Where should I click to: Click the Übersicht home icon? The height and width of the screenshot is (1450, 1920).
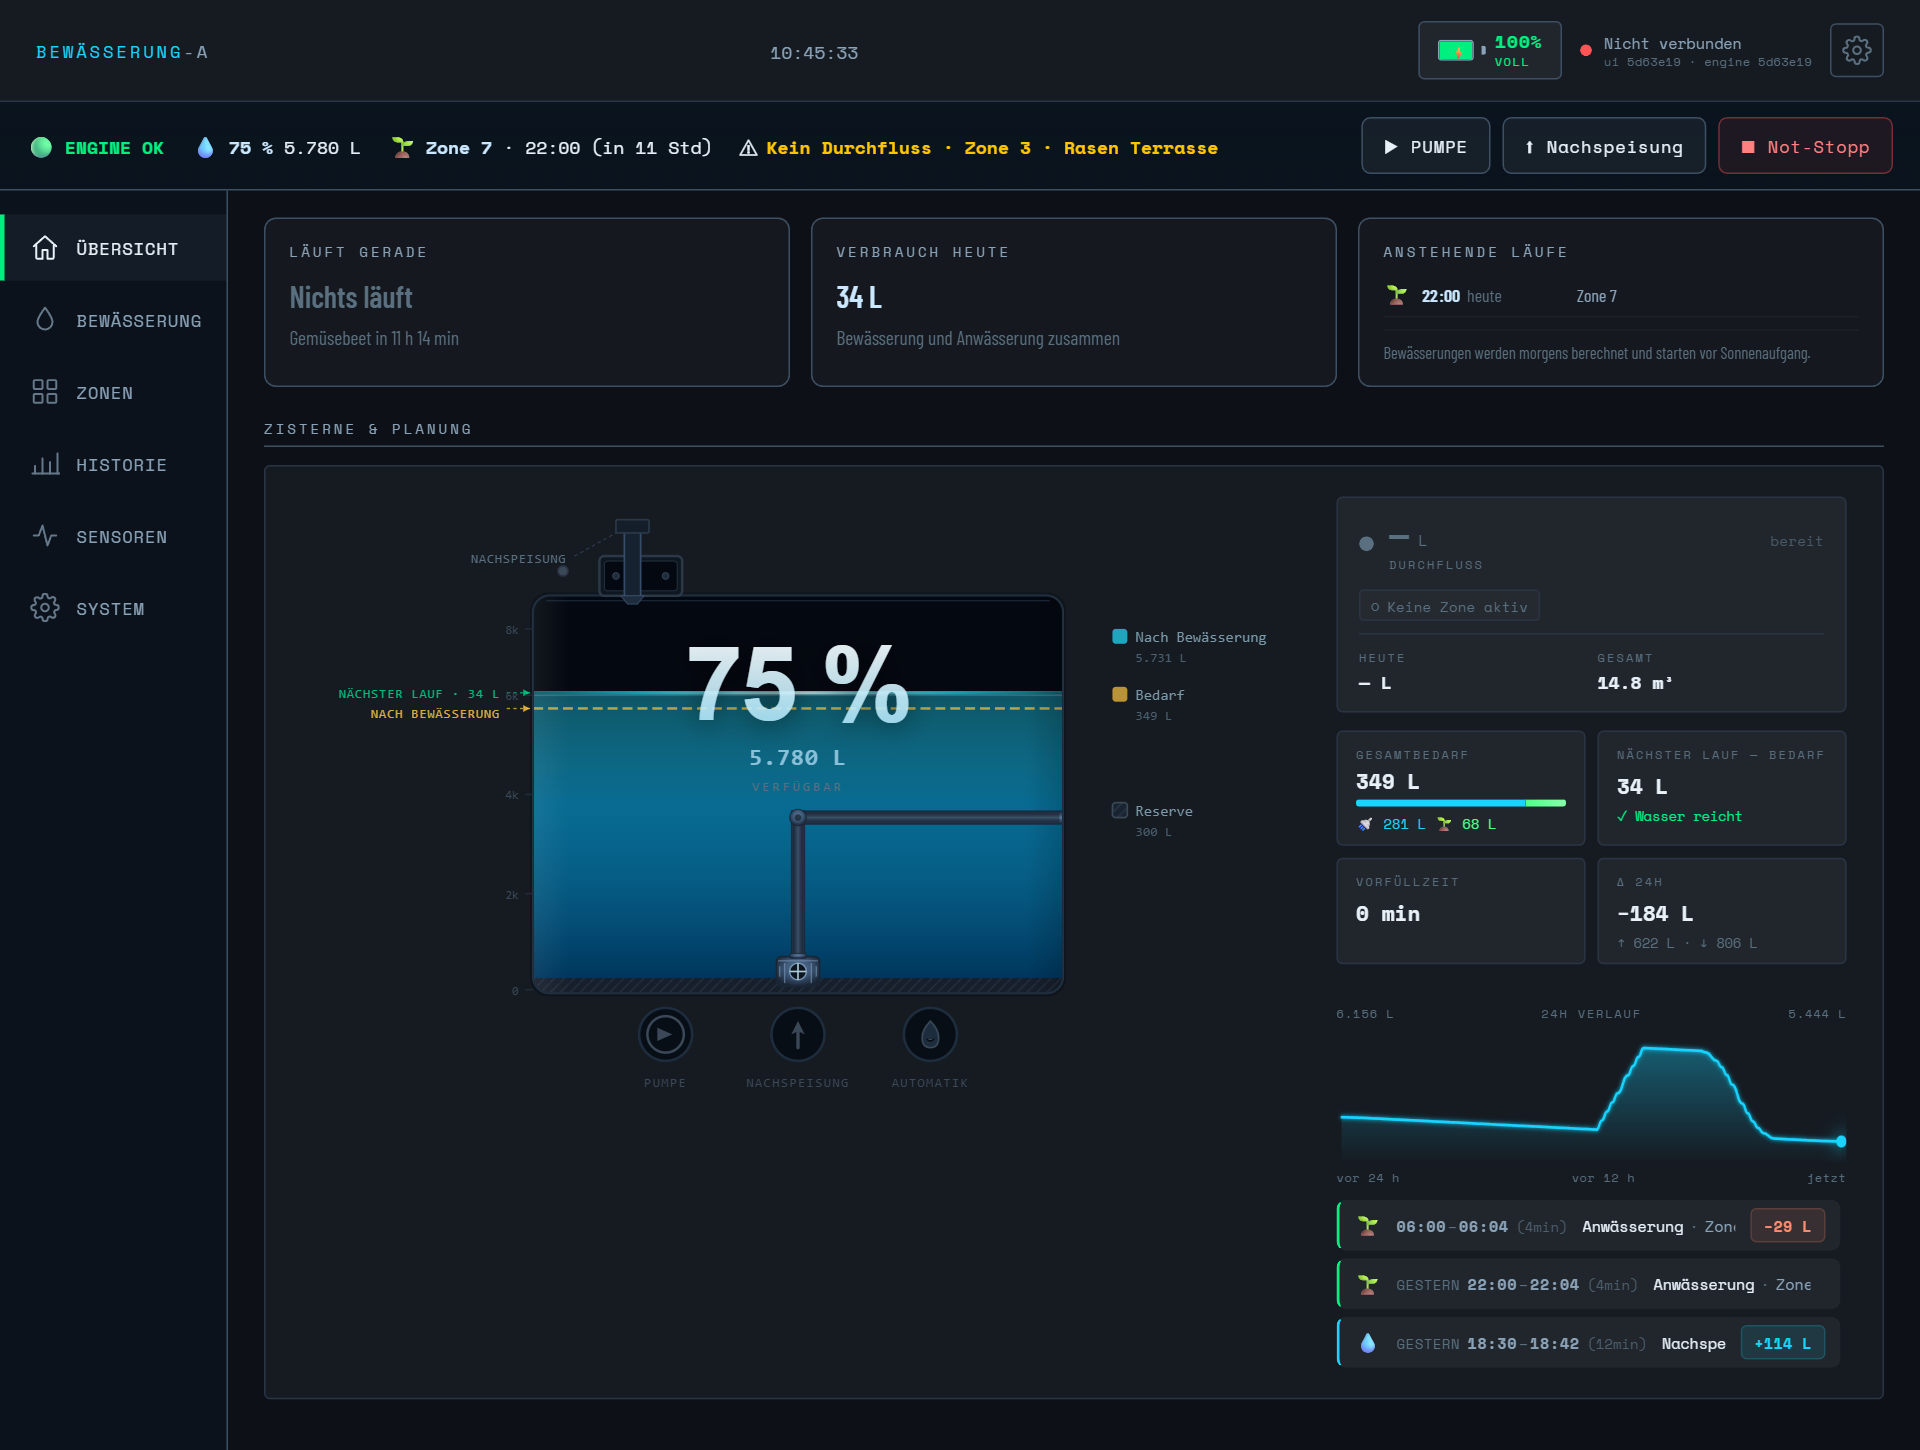45,248
